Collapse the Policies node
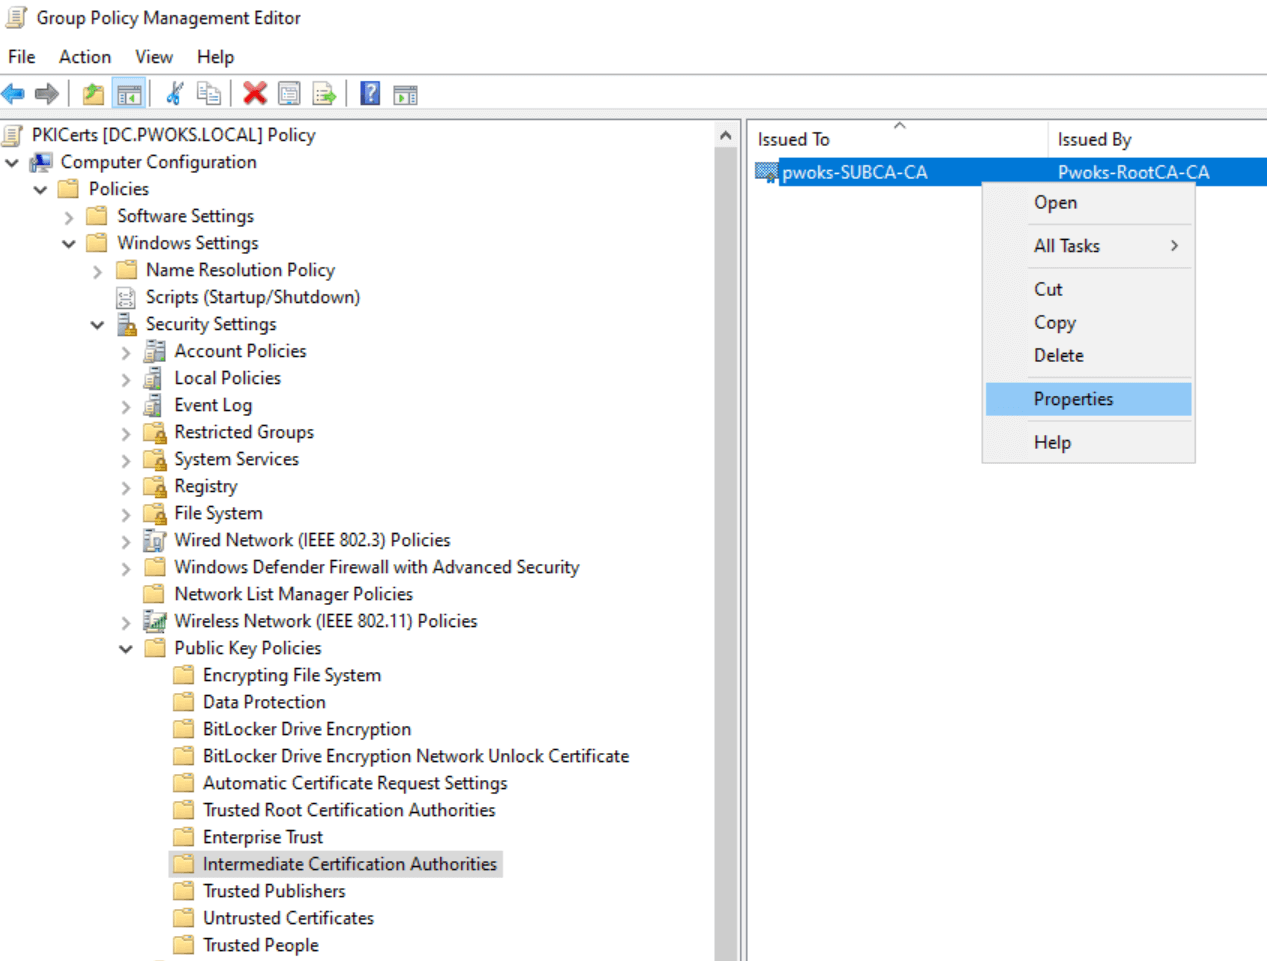1267x961 pixels. click(x=40, y=189)
